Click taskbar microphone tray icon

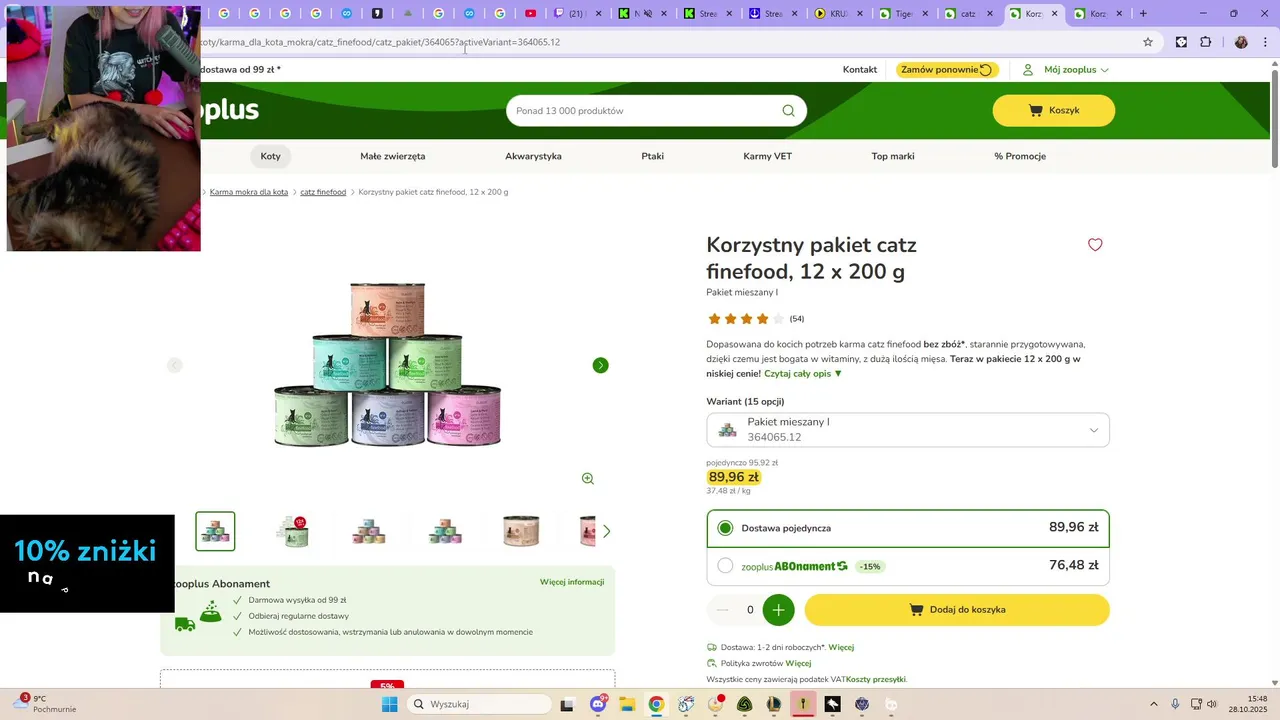pyautogui.click(x=1175, y=704)
